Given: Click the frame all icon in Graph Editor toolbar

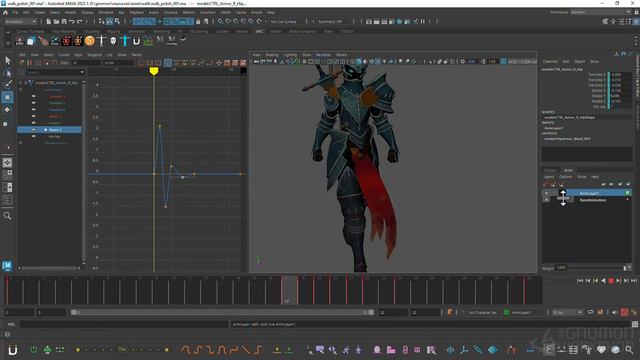Looking at the screenshot, I should 141,63.
